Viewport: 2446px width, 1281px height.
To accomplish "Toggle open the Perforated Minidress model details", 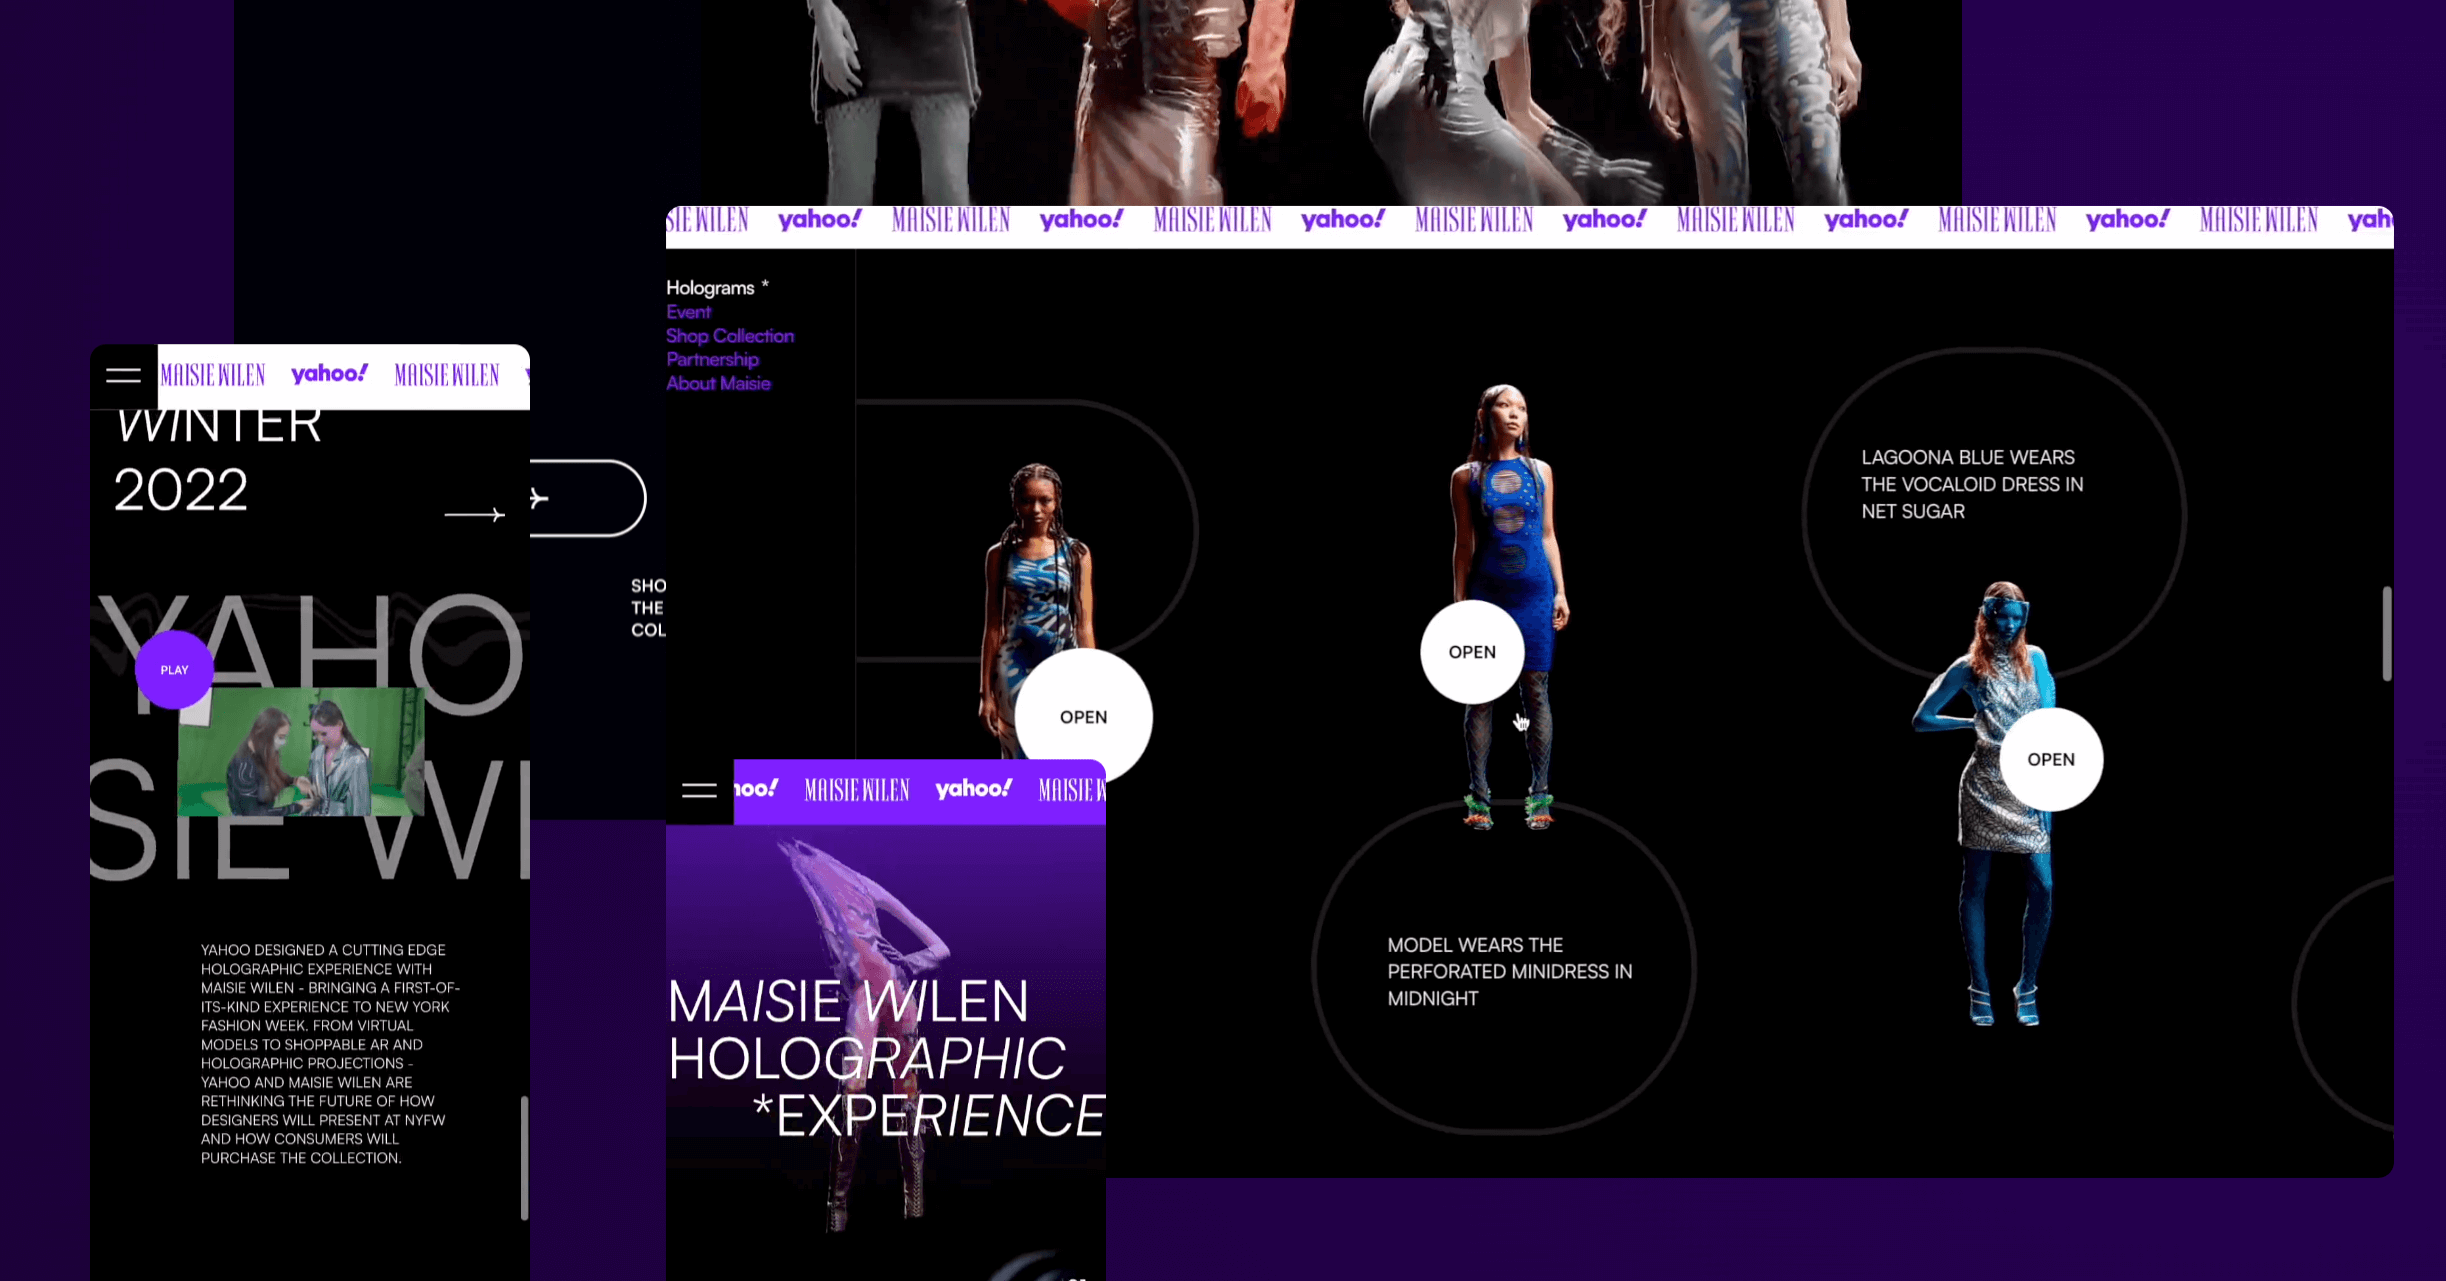I will (1470, 651).
